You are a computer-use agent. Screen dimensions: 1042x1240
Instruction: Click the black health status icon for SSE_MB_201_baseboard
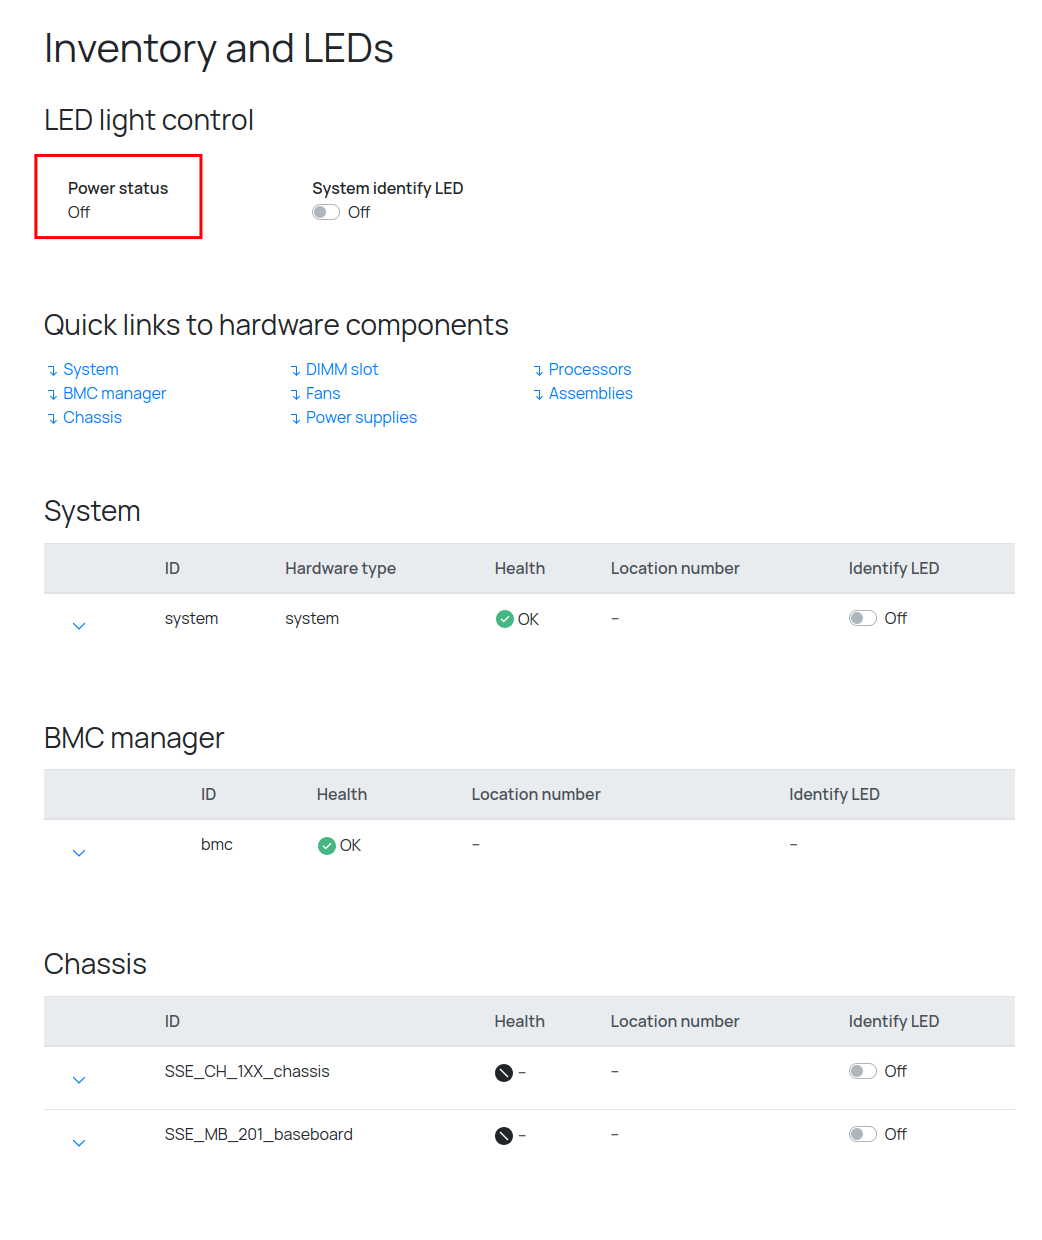(x=504, y=1136)
